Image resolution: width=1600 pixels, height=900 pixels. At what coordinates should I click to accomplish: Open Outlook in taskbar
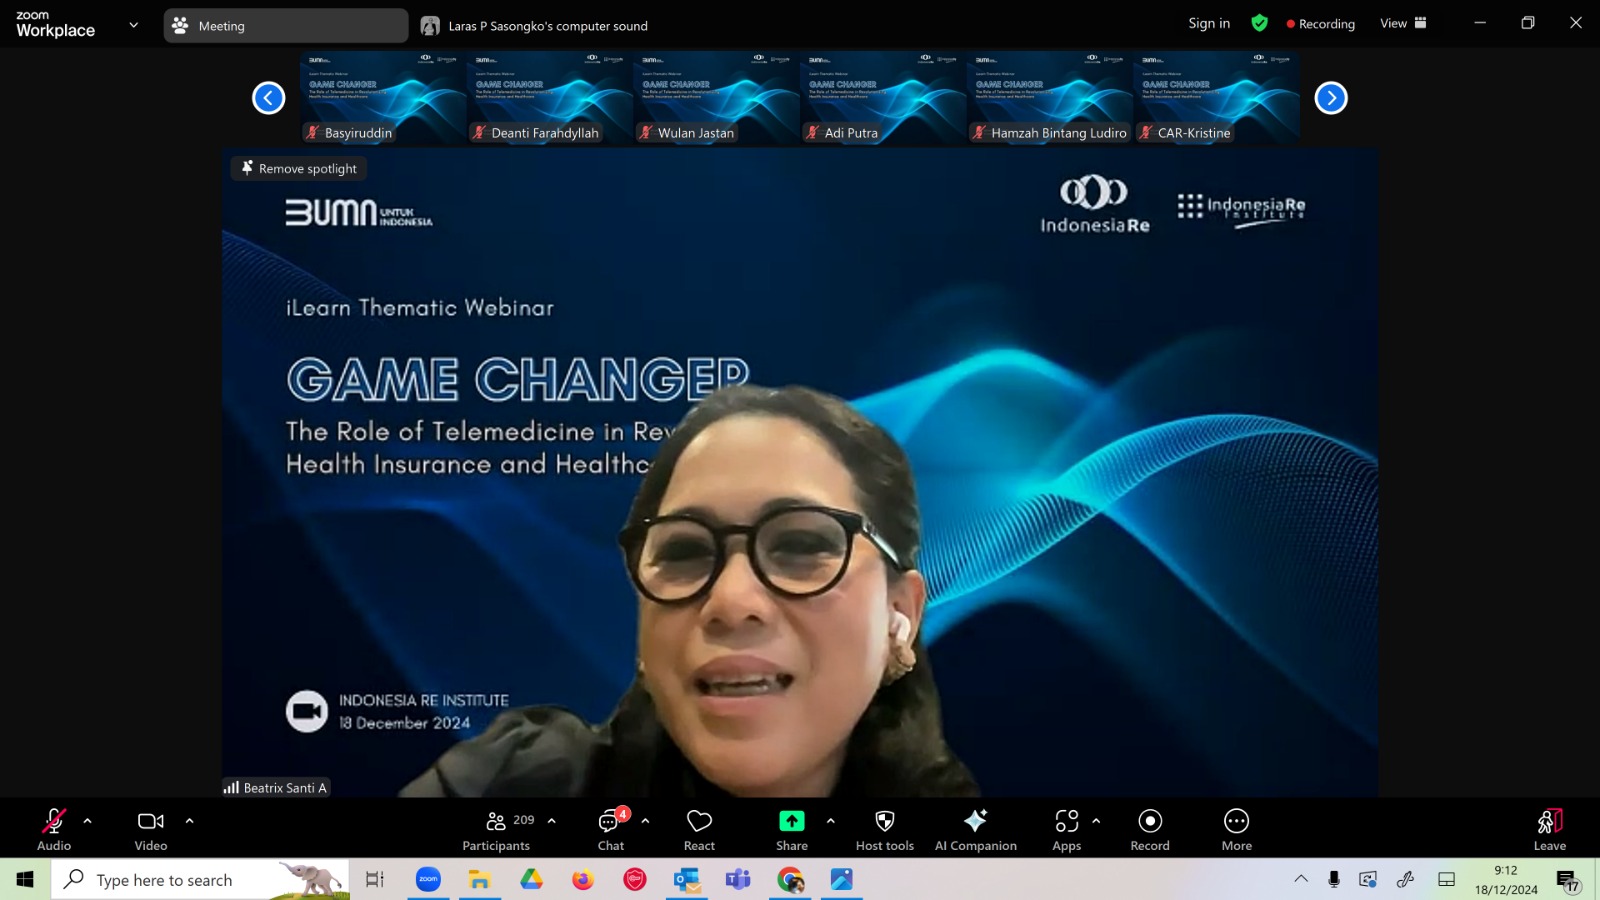click(x=687, y=880)
